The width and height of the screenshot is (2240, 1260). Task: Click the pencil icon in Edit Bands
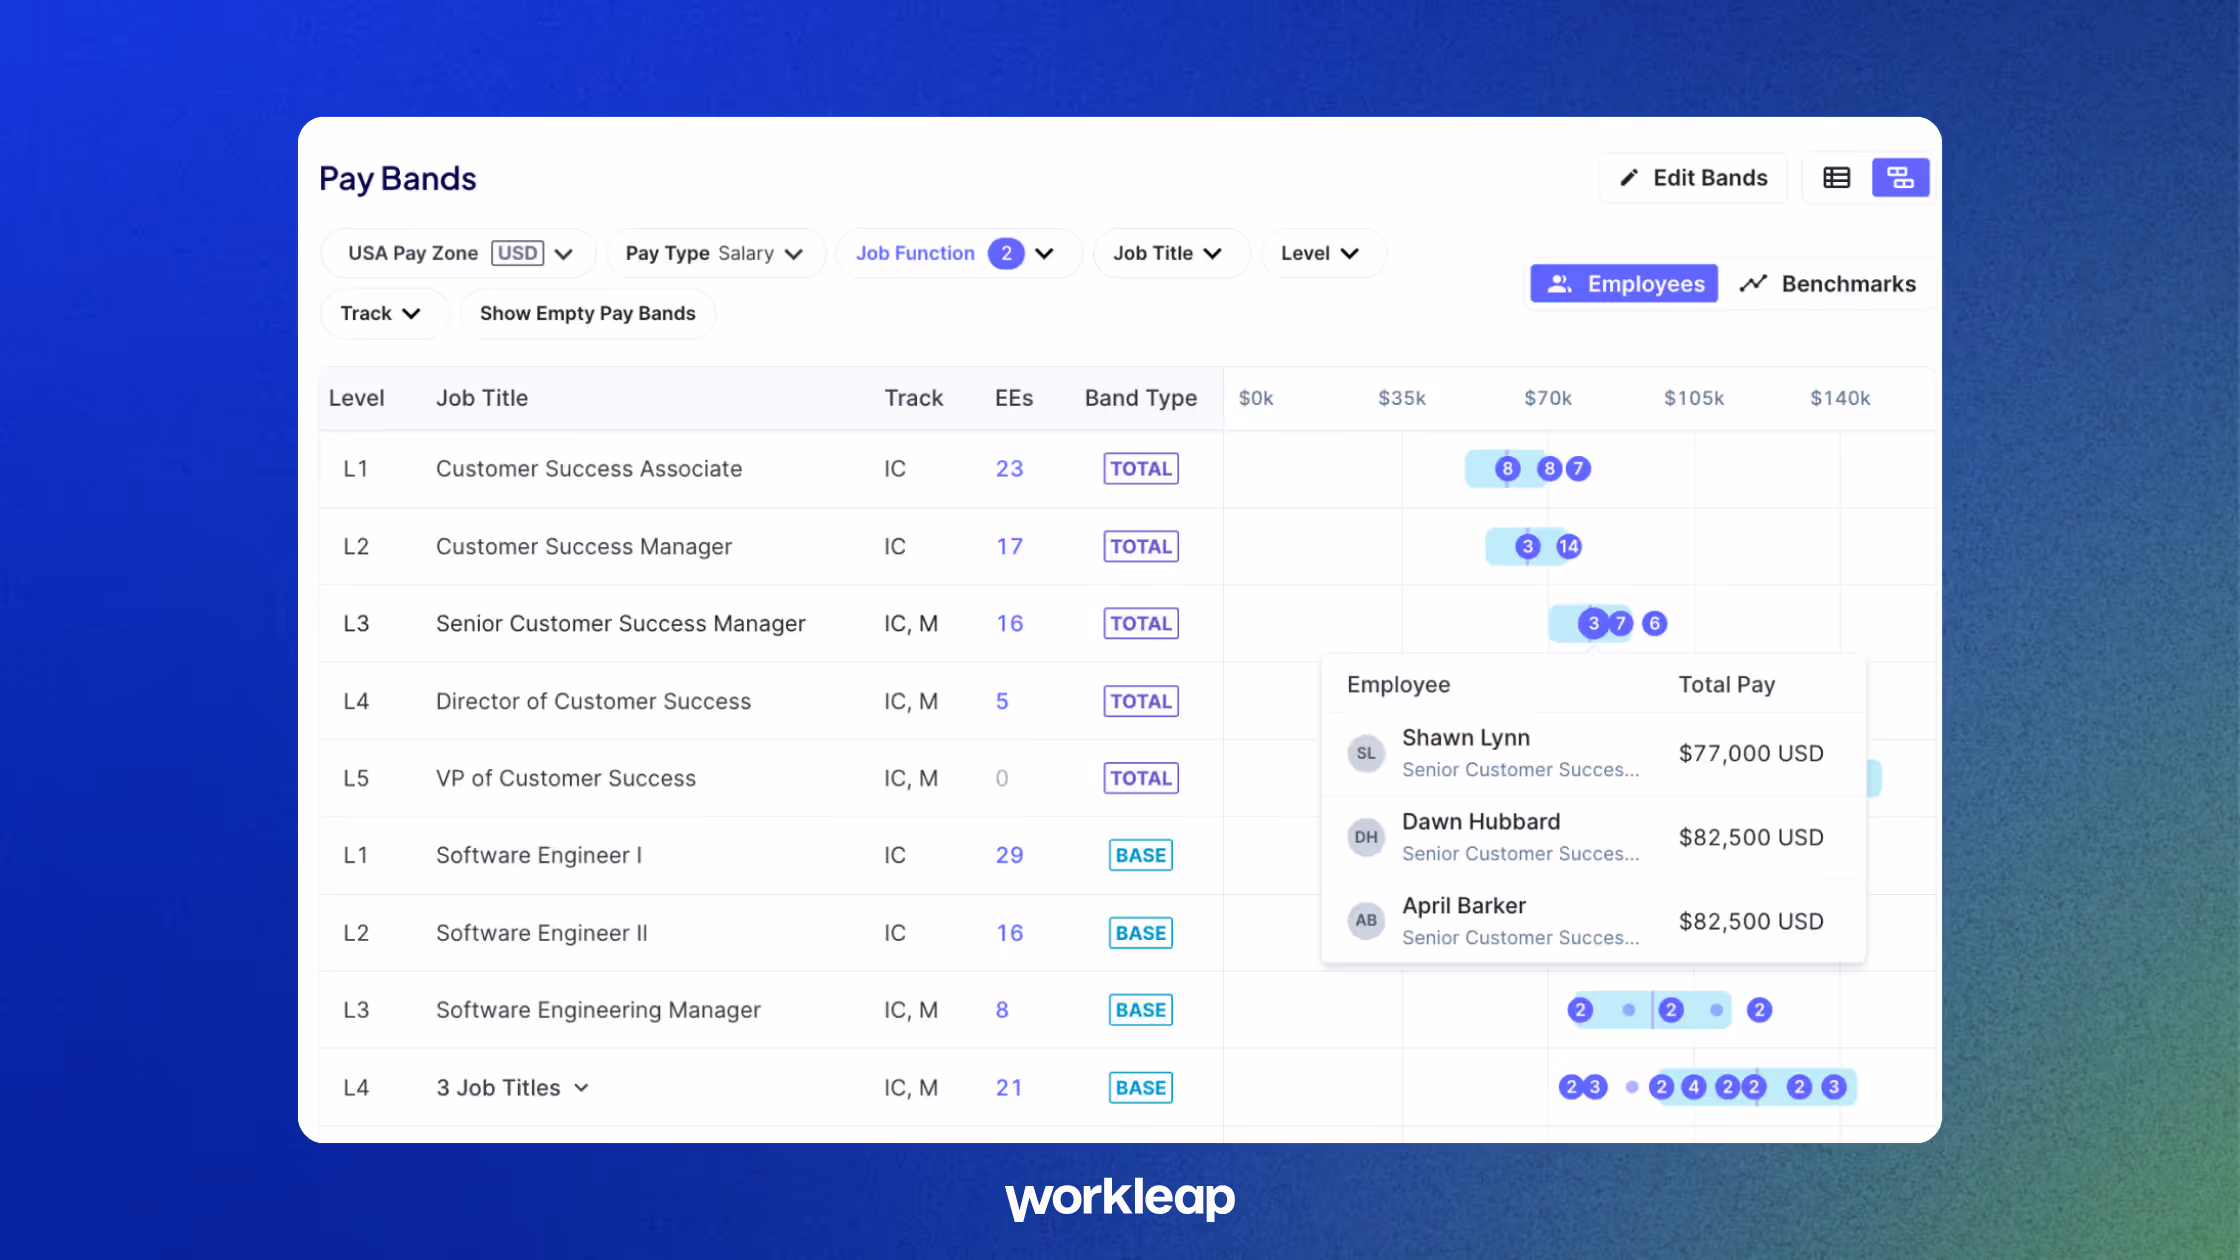coord(1629,178)
